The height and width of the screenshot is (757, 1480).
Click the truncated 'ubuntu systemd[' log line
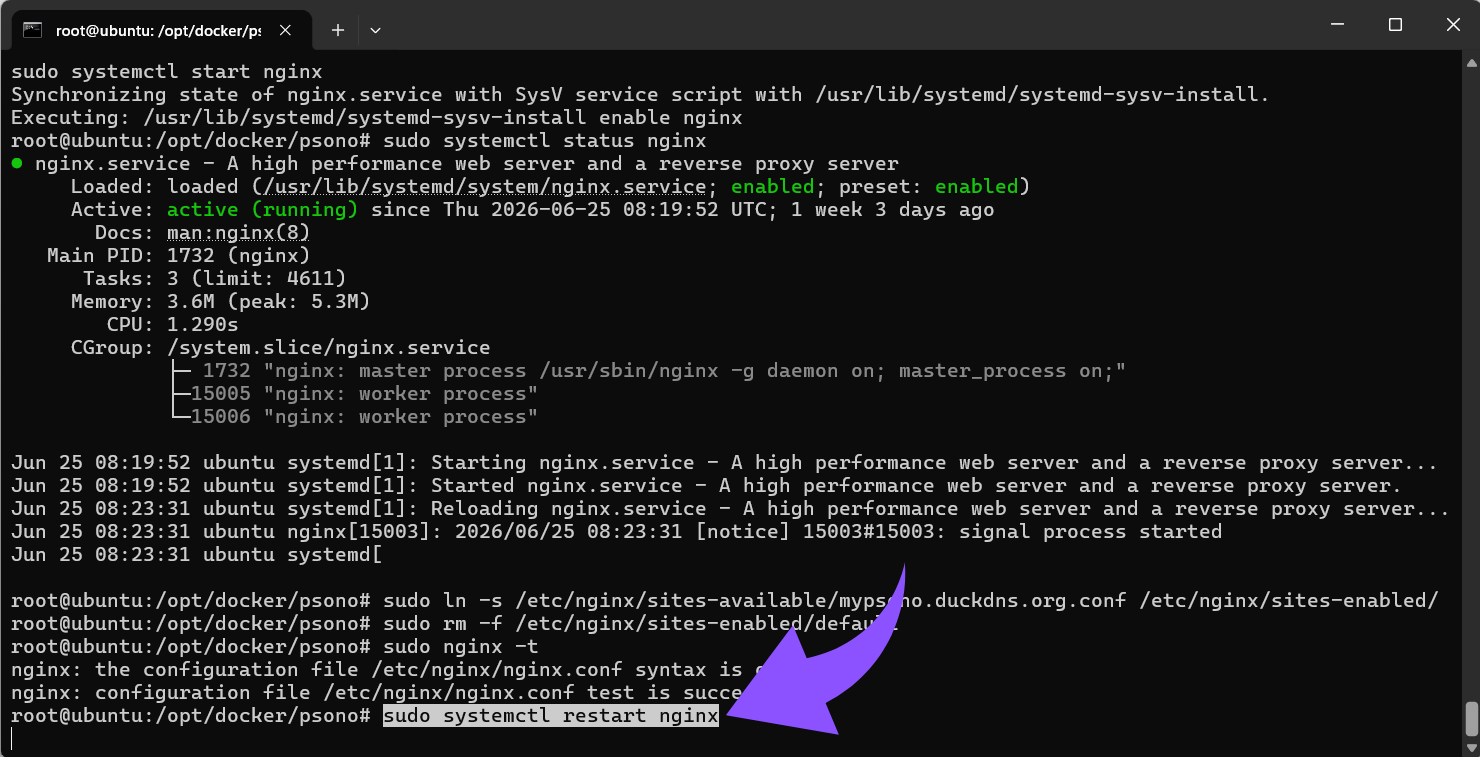(197, 555)
